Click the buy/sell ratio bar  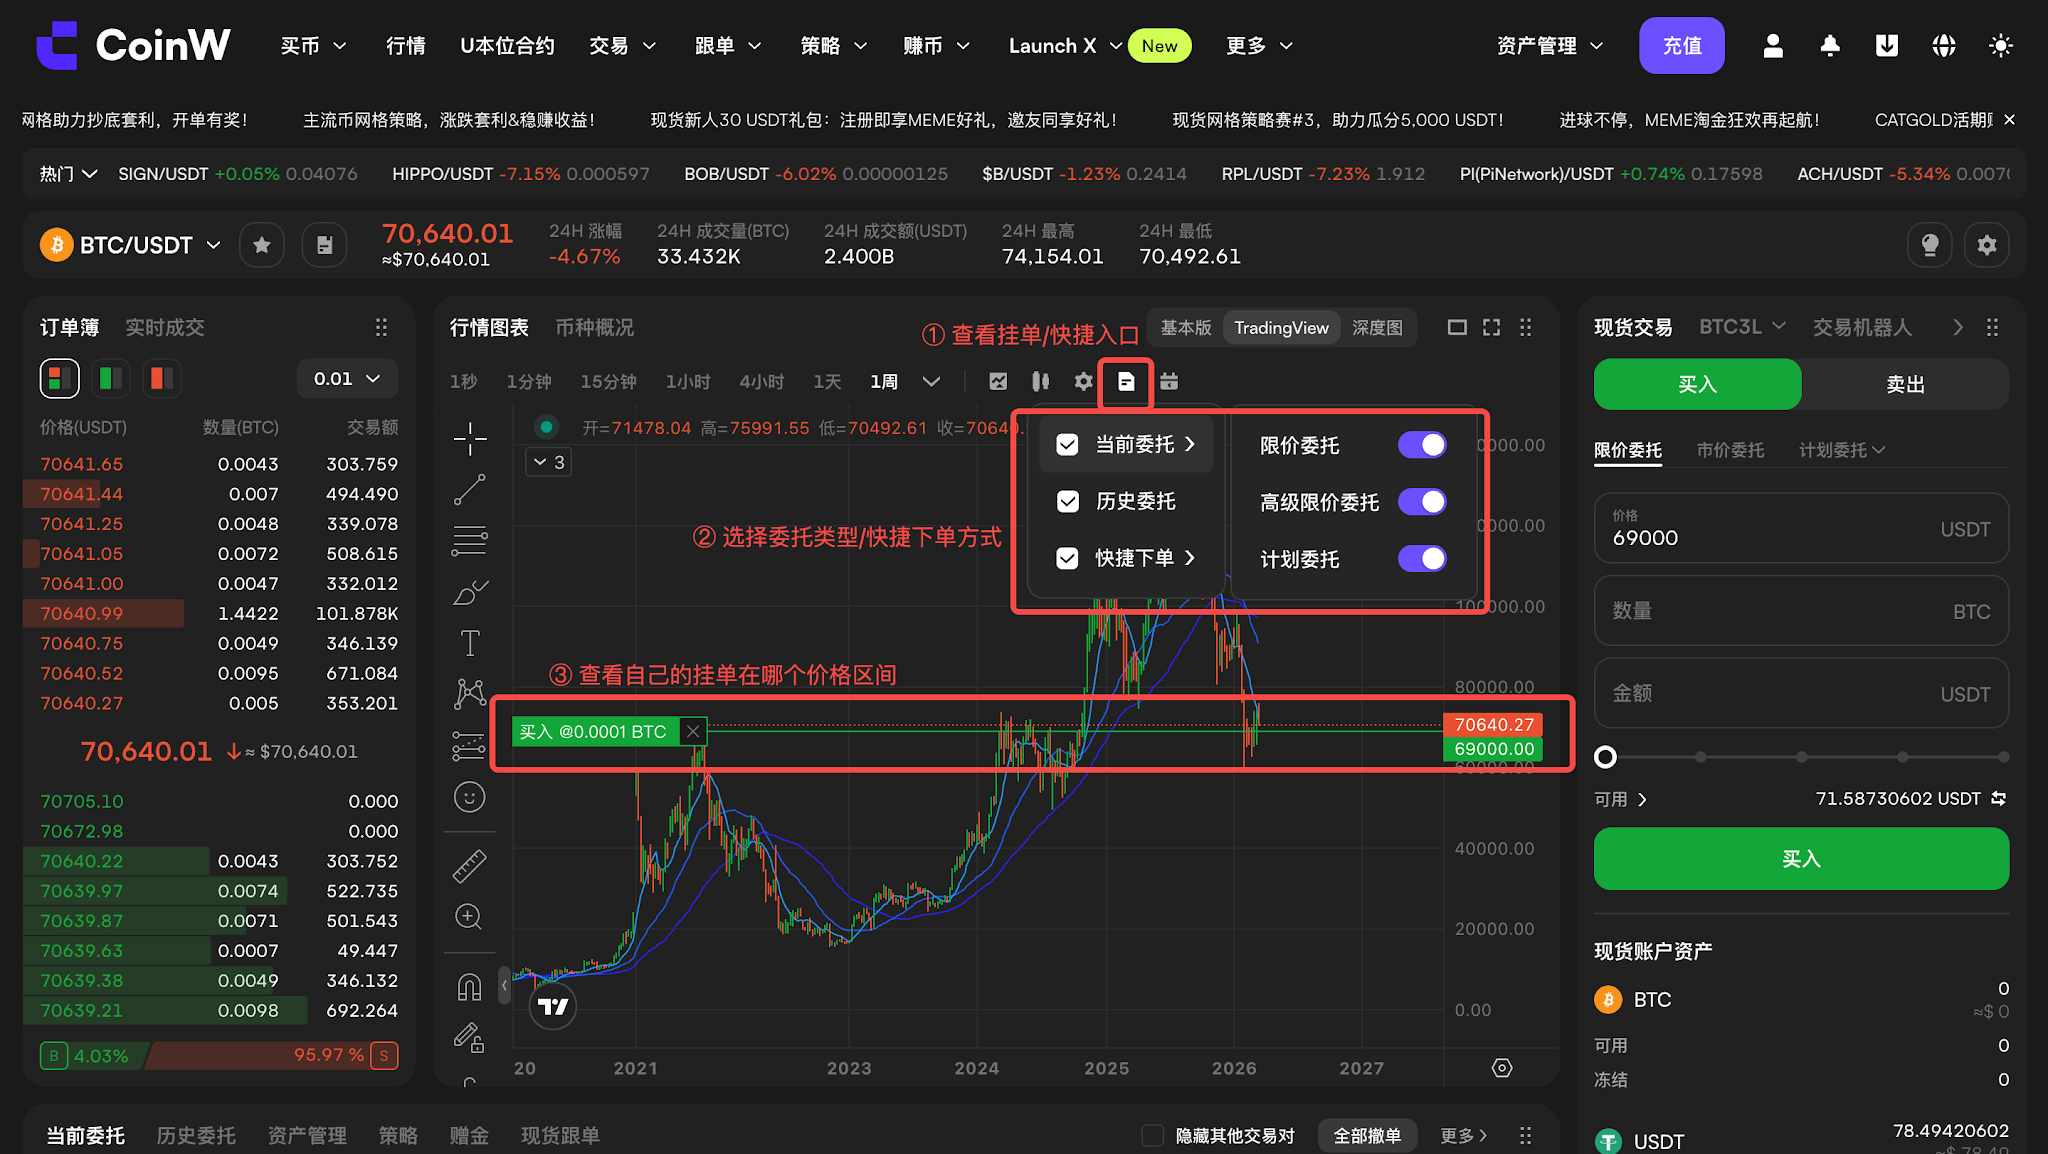tap(219, 1055)
